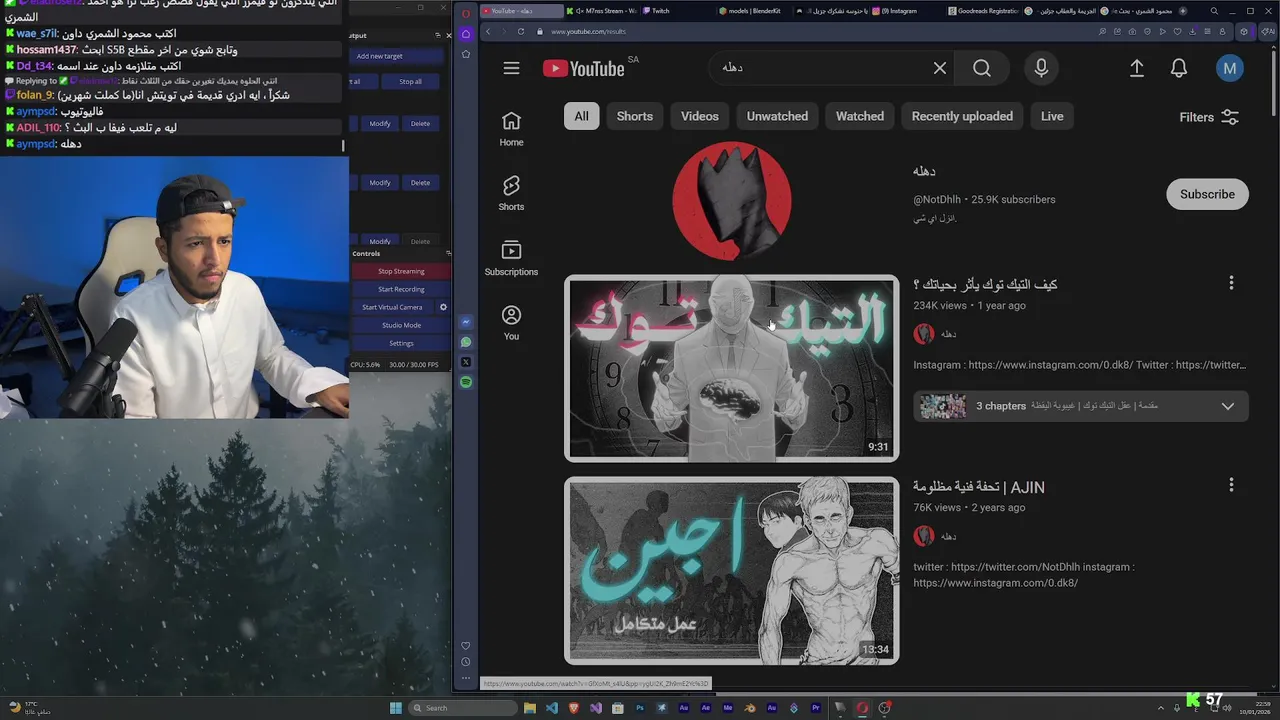Open Photoshop from the taskbar

640,708
